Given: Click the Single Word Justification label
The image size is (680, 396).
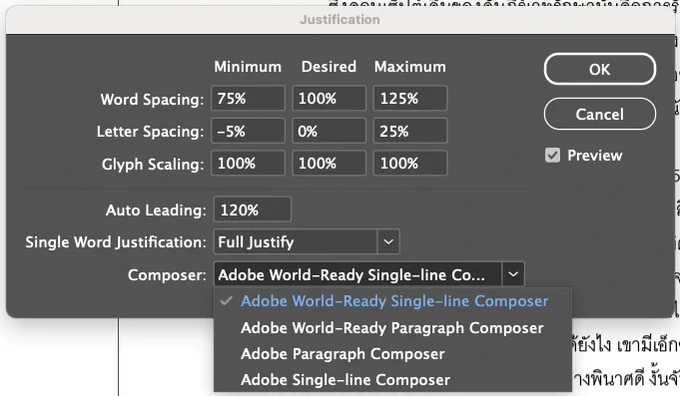Looking at the screenshot, I should [x=116, y=242].
